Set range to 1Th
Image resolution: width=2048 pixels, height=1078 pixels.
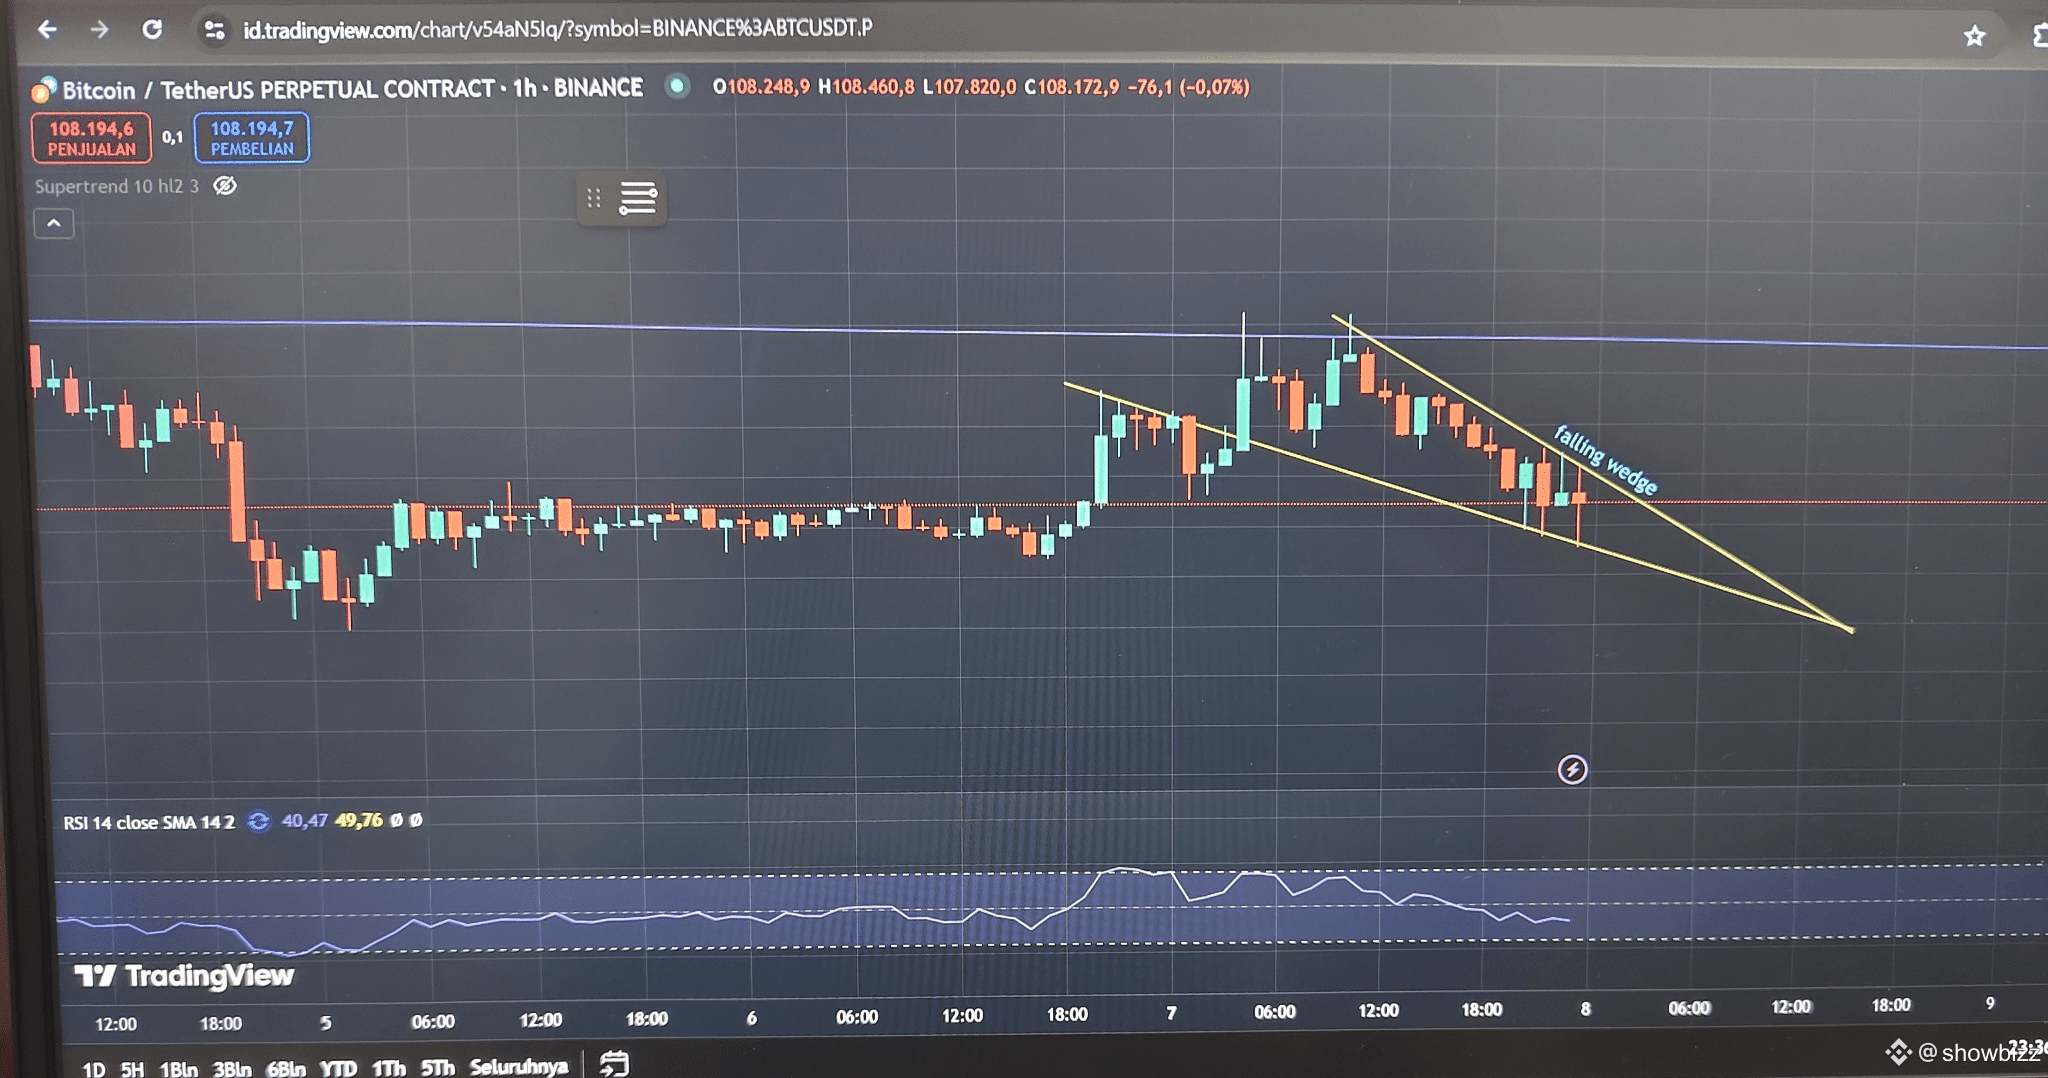(389, 1068)
